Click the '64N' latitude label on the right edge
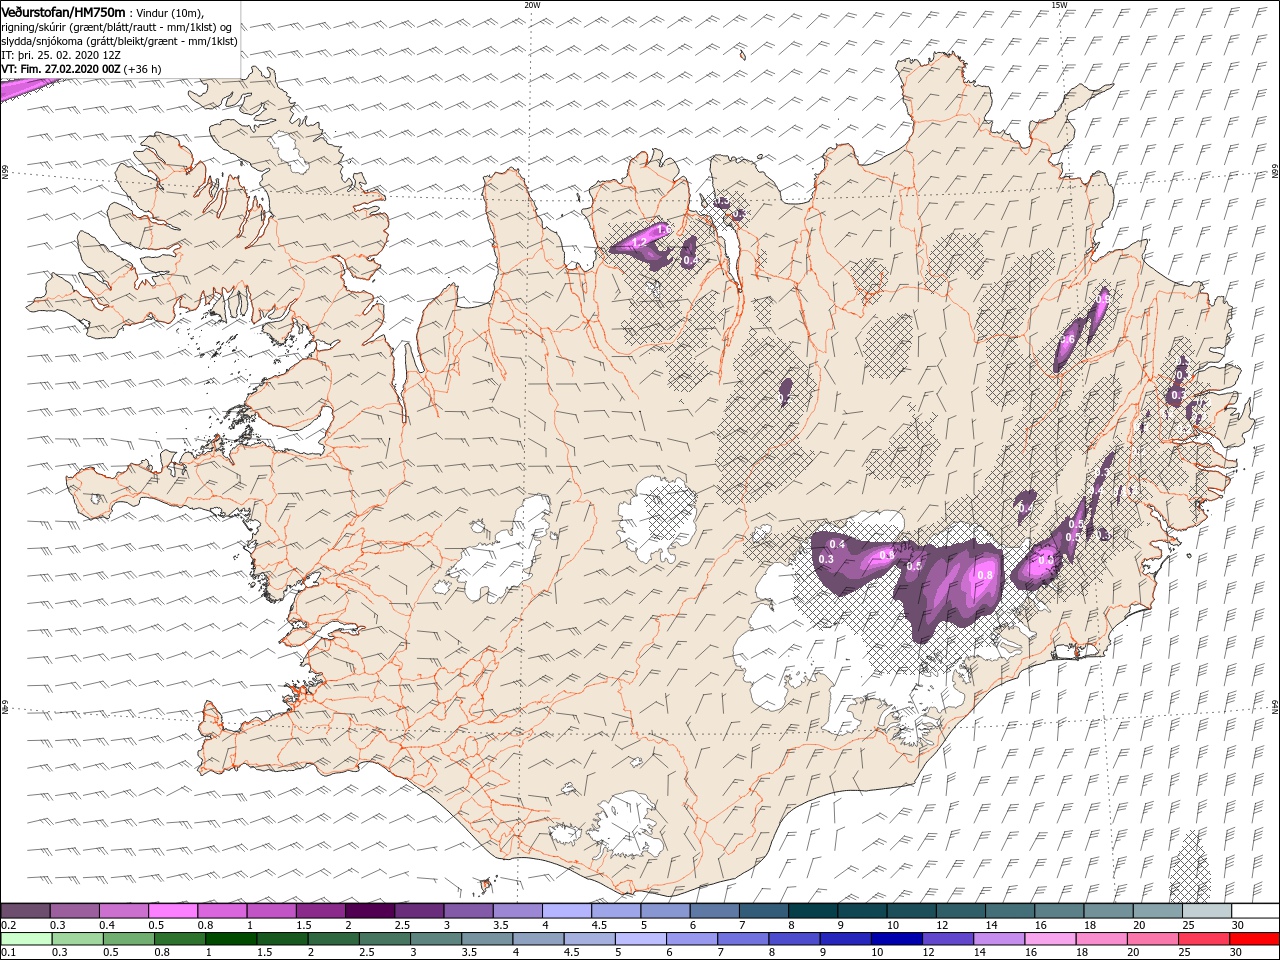Viewport: 1280px width, 960px height. pyautogui.click(x=1274, y=707)
